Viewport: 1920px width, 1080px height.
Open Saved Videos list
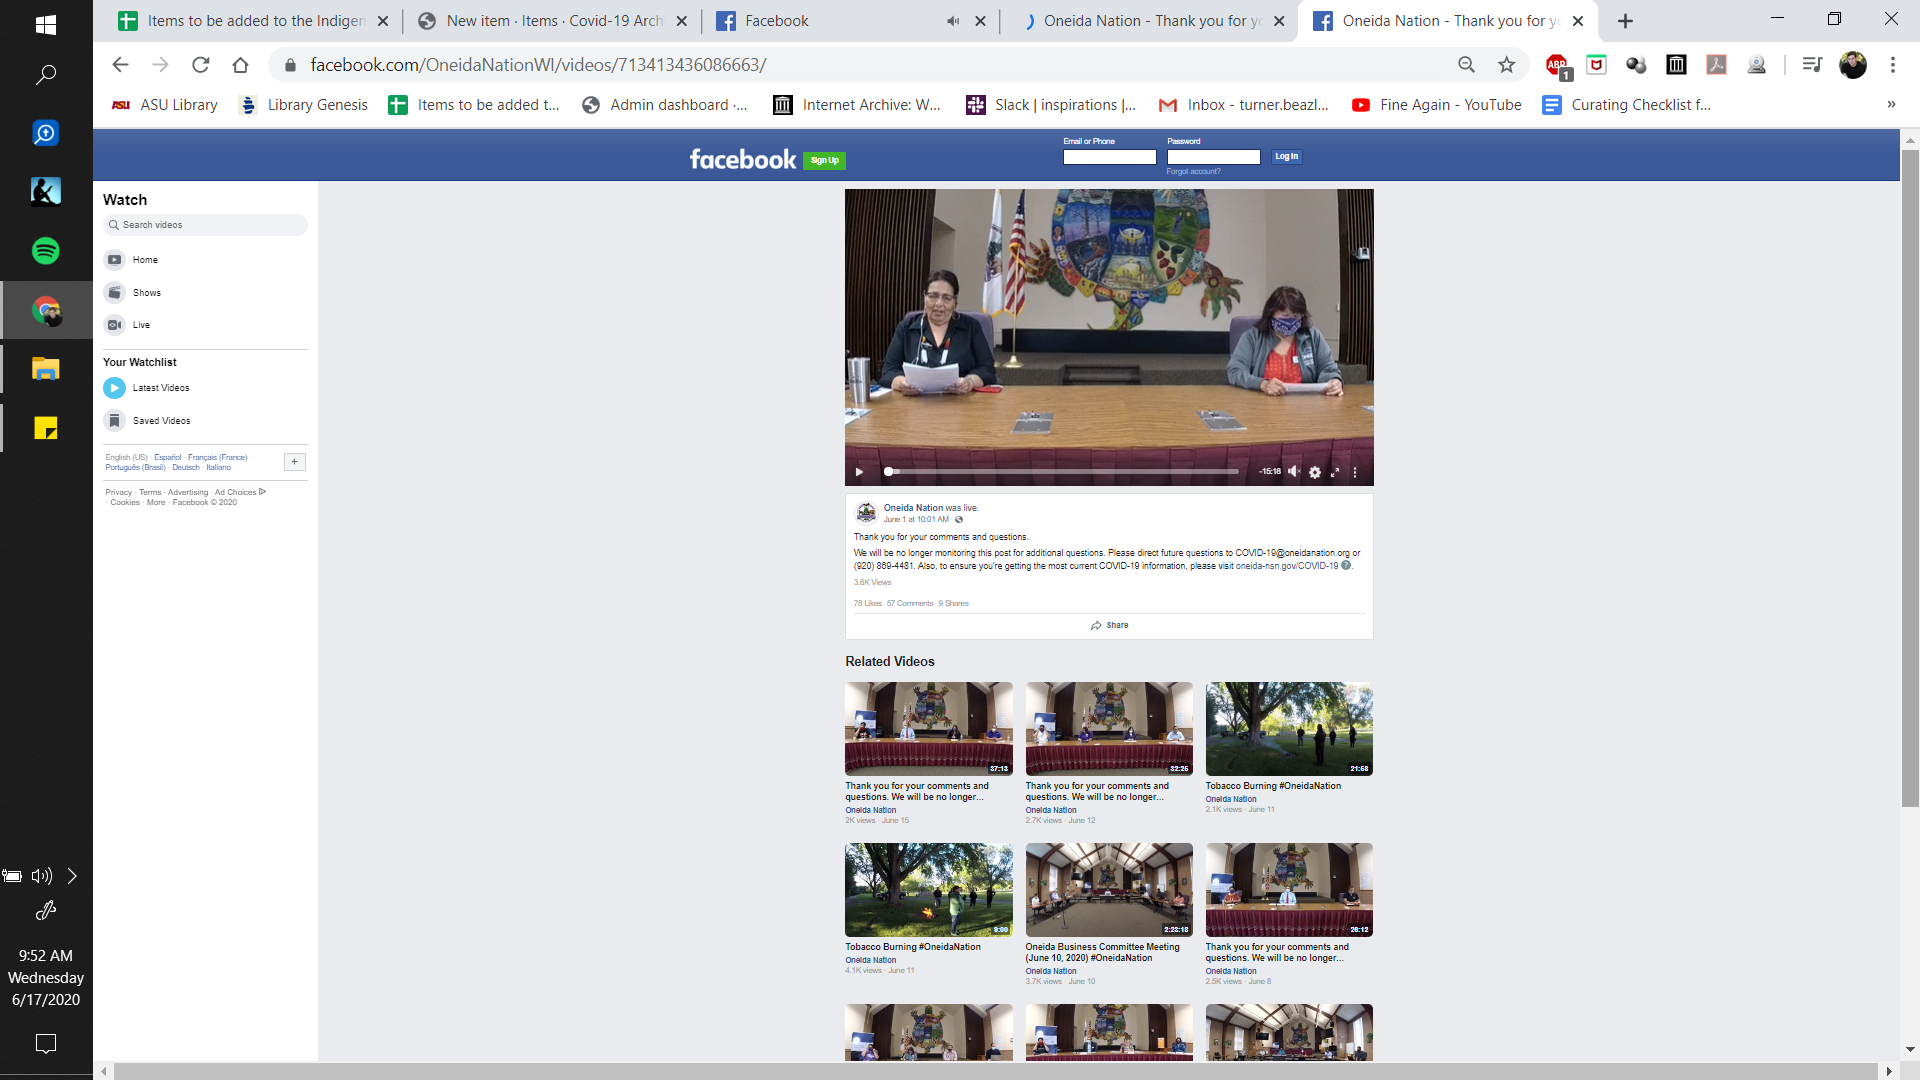[x=161, y=421]
